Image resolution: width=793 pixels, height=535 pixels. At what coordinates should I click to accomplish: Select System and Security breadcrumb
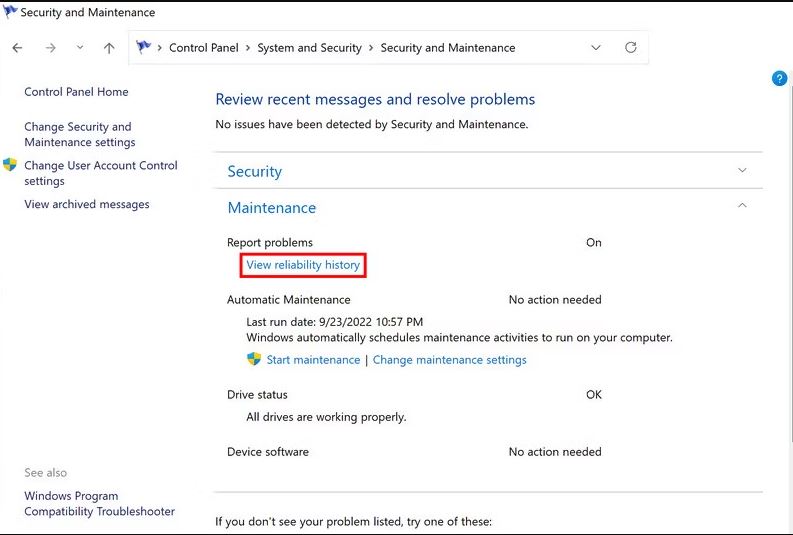click(310, 48)
